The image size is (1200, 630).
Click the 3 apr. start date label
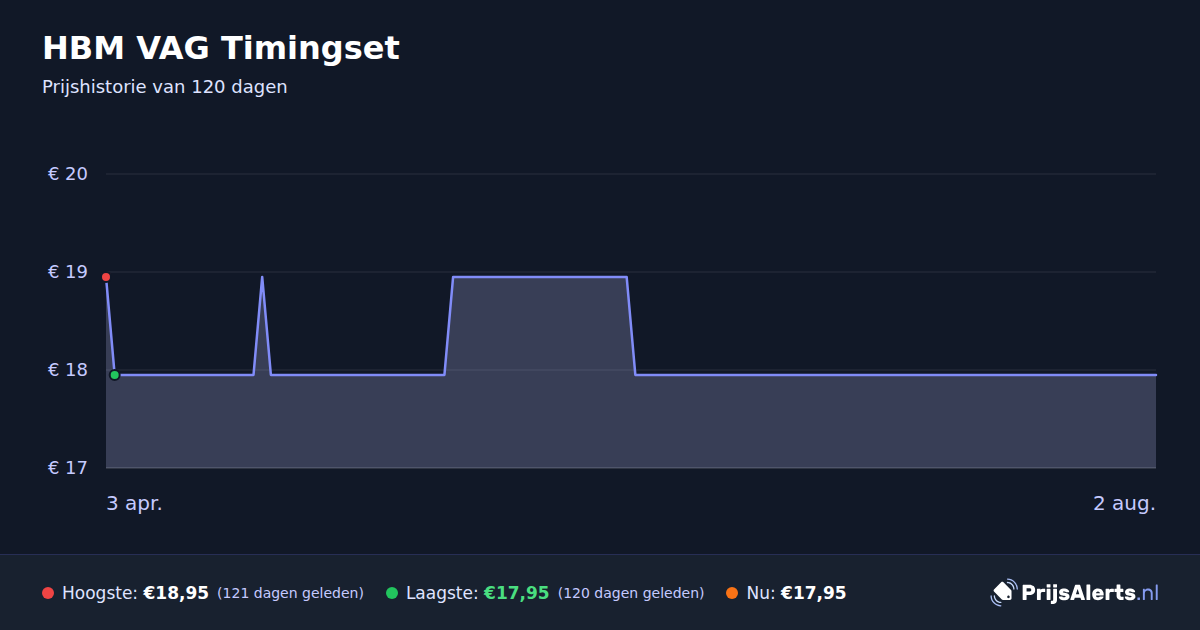click(x=135, y=503)
